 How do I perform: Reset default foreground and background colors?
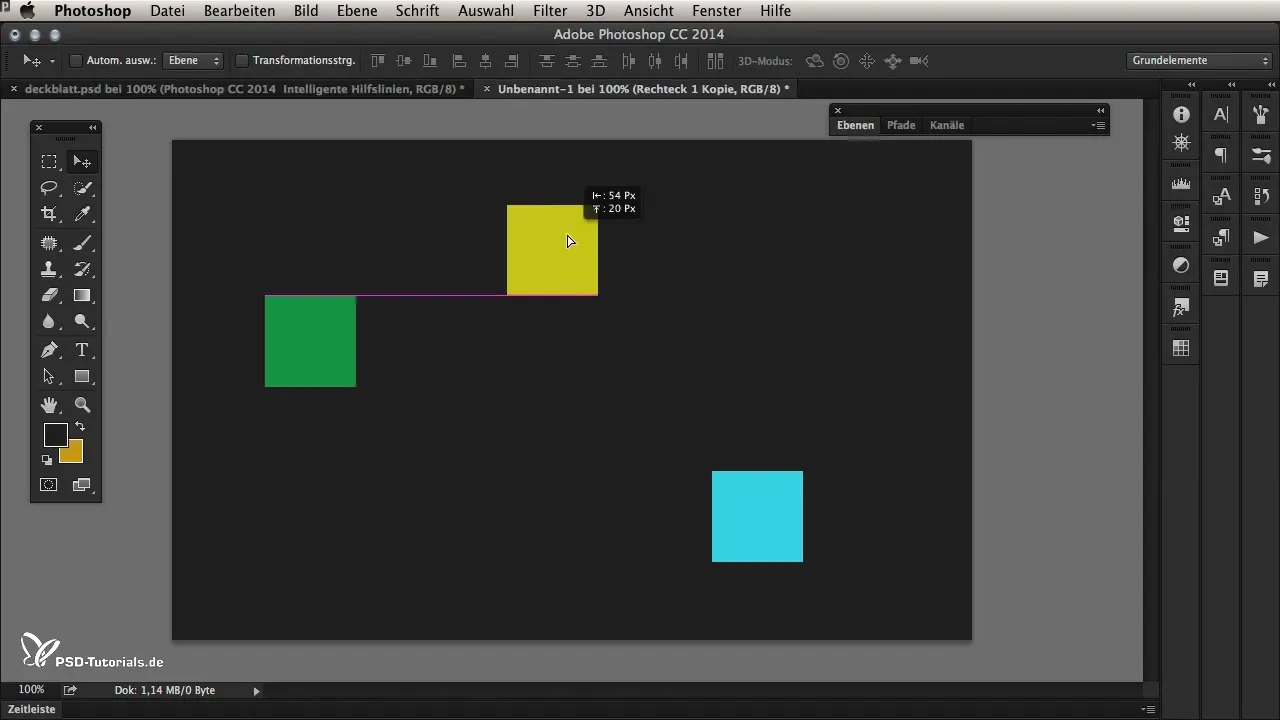[x=46, y=460]
